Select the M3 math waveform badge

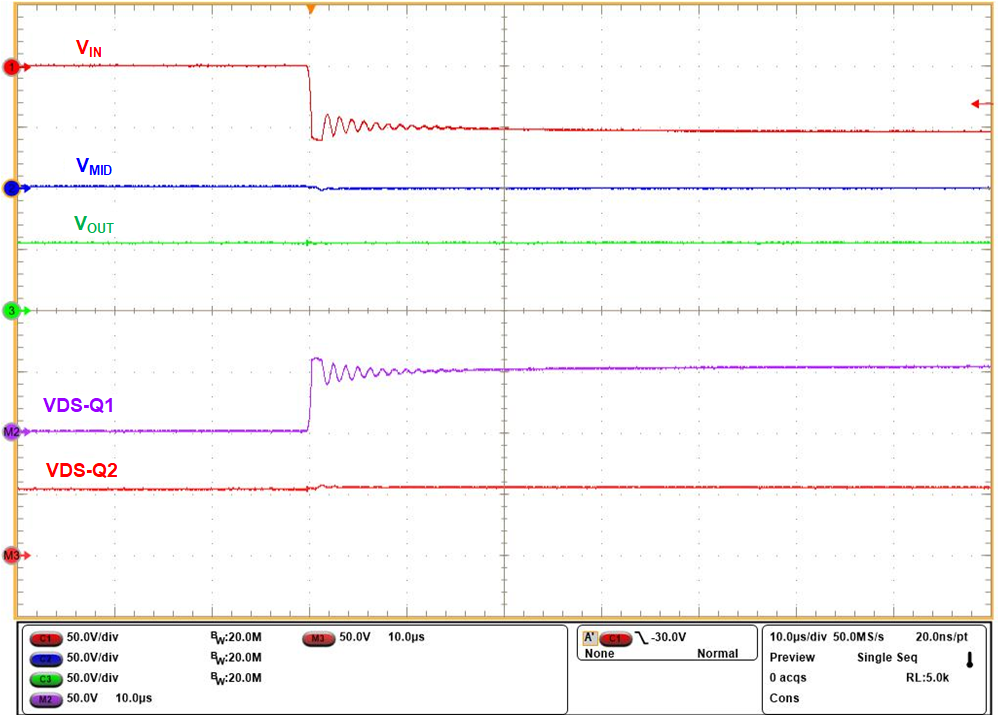[316, 637]
